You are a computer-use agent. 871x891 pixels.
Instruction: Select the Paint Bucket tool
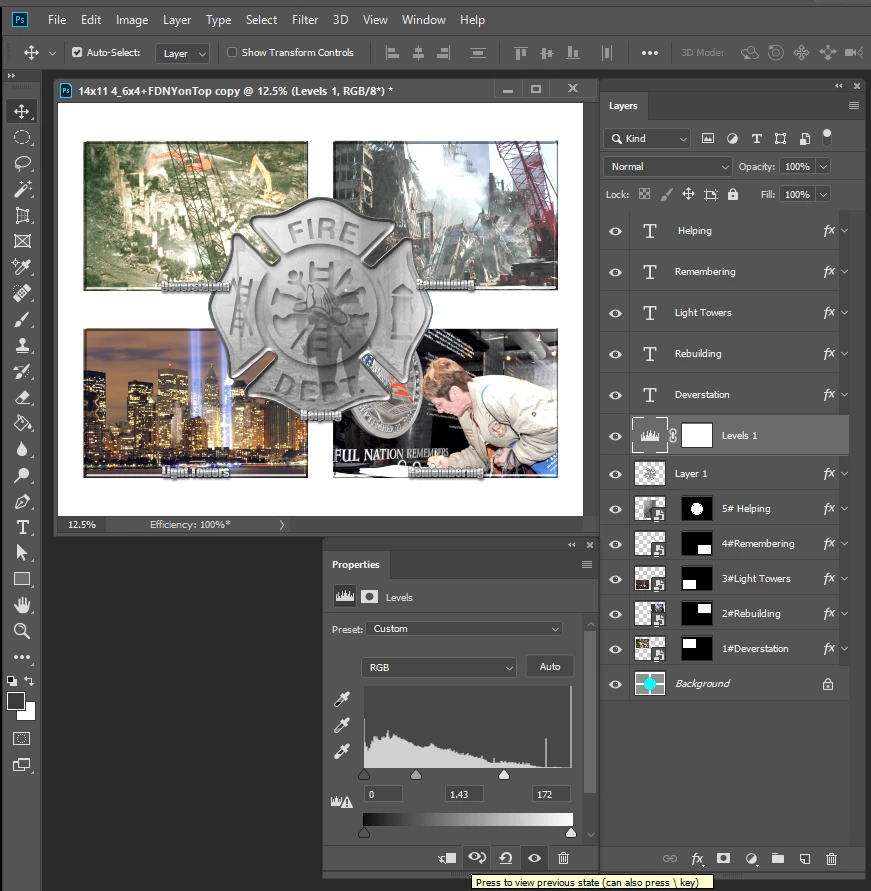point(22,423)
